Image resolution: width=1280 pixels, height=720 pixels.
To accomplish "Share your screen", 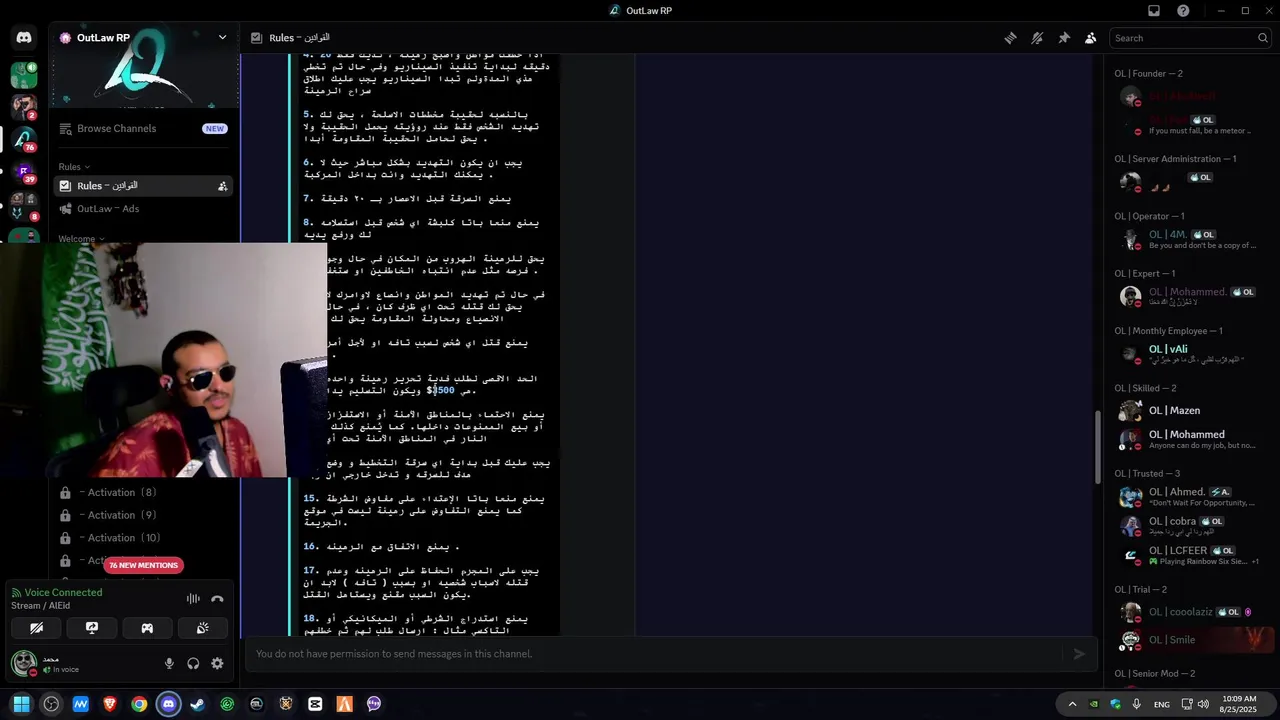I will [91, 628].
